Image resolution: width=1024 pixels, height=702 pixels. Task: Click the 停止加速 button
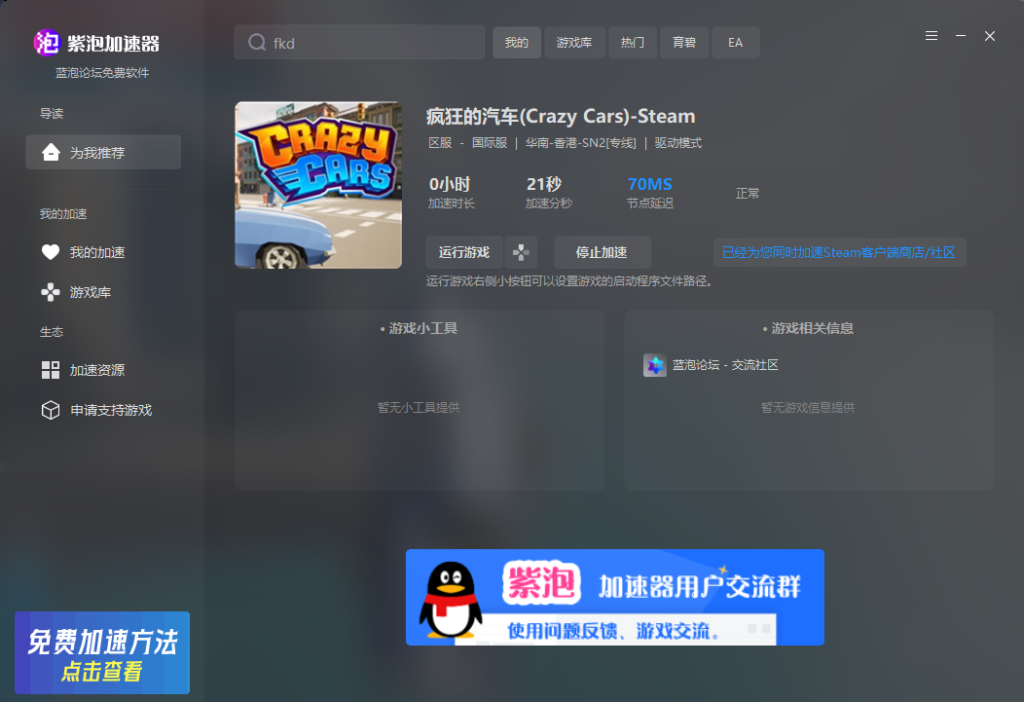click(x=601, y=252)
